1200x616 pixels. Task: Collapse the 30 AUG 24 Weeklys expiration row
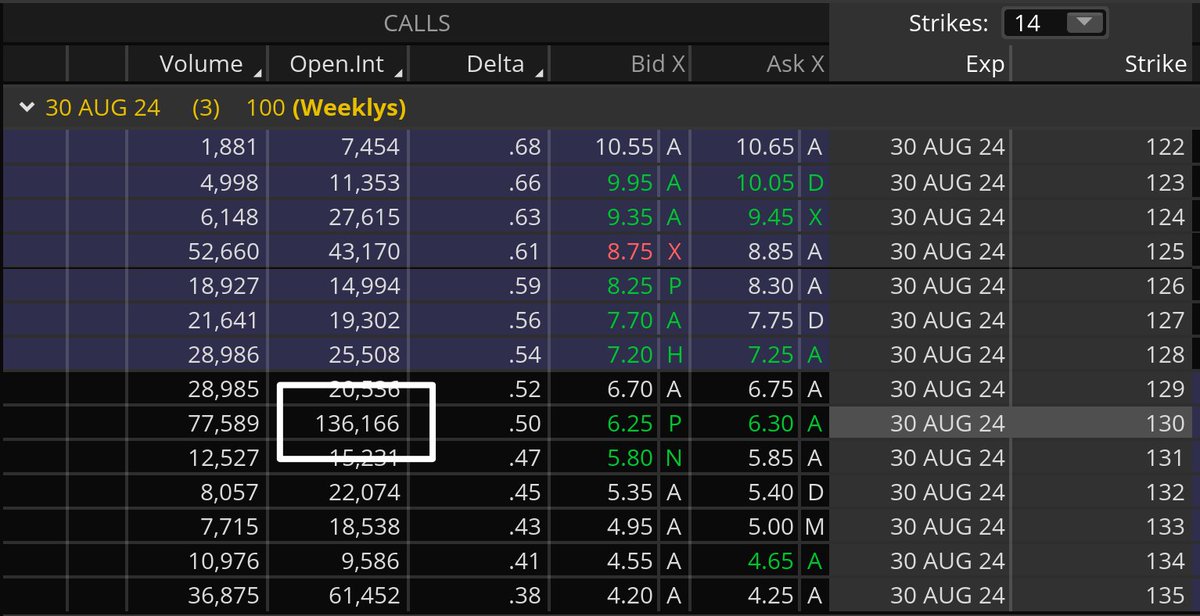pos(27,108)
